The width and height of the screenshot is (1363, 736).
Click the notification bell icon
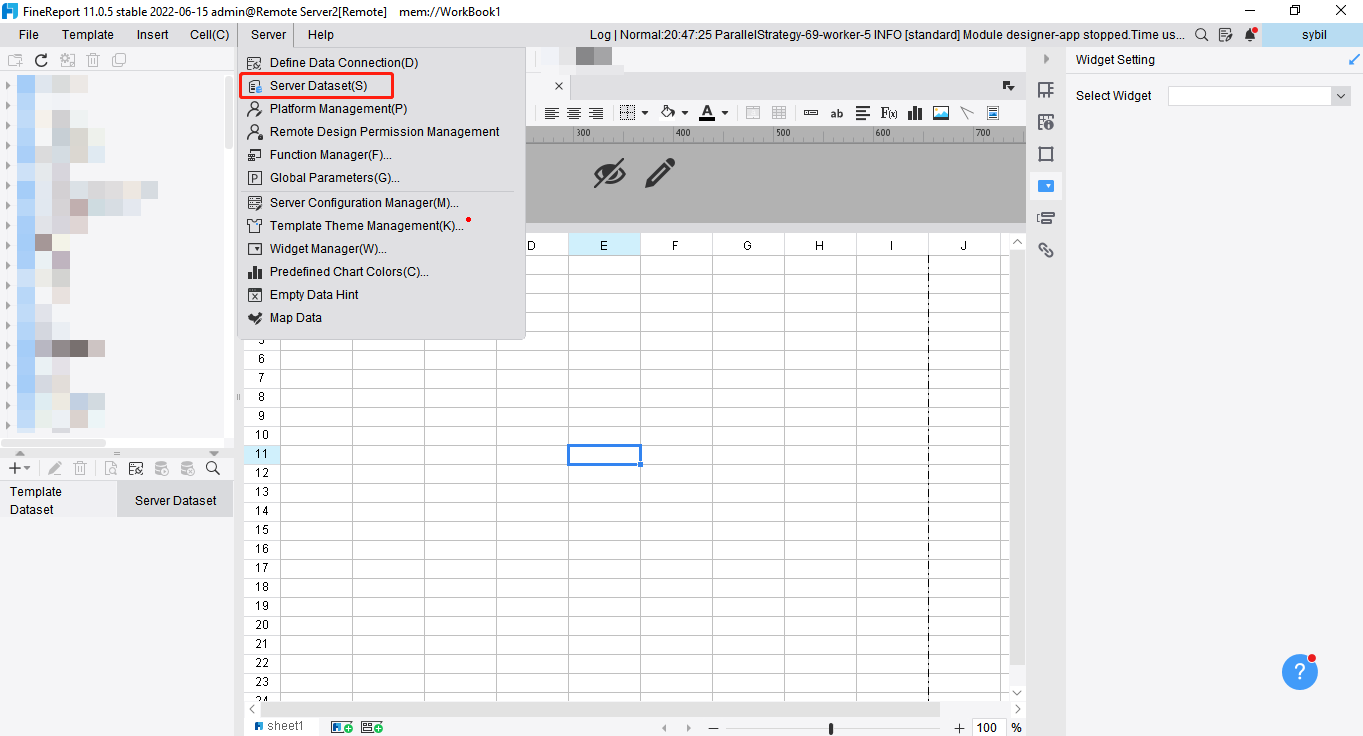tap(1250, 35)
